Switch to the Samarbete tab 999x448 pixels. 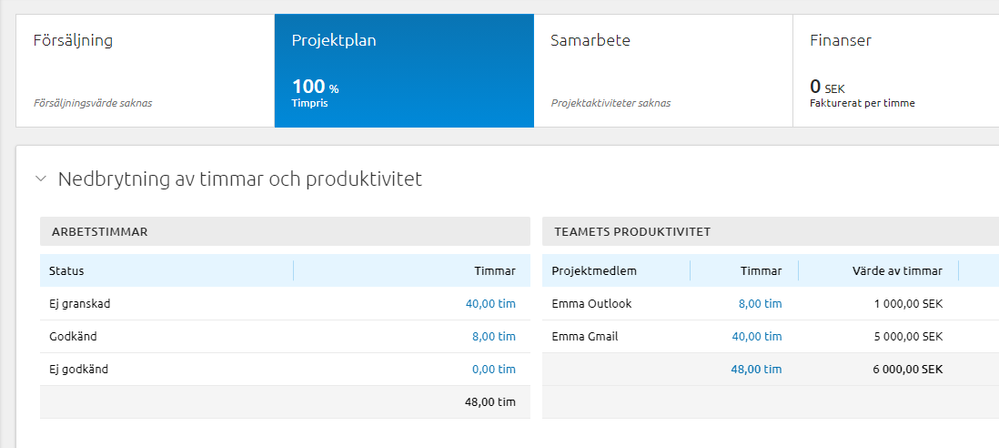[663, 70]
